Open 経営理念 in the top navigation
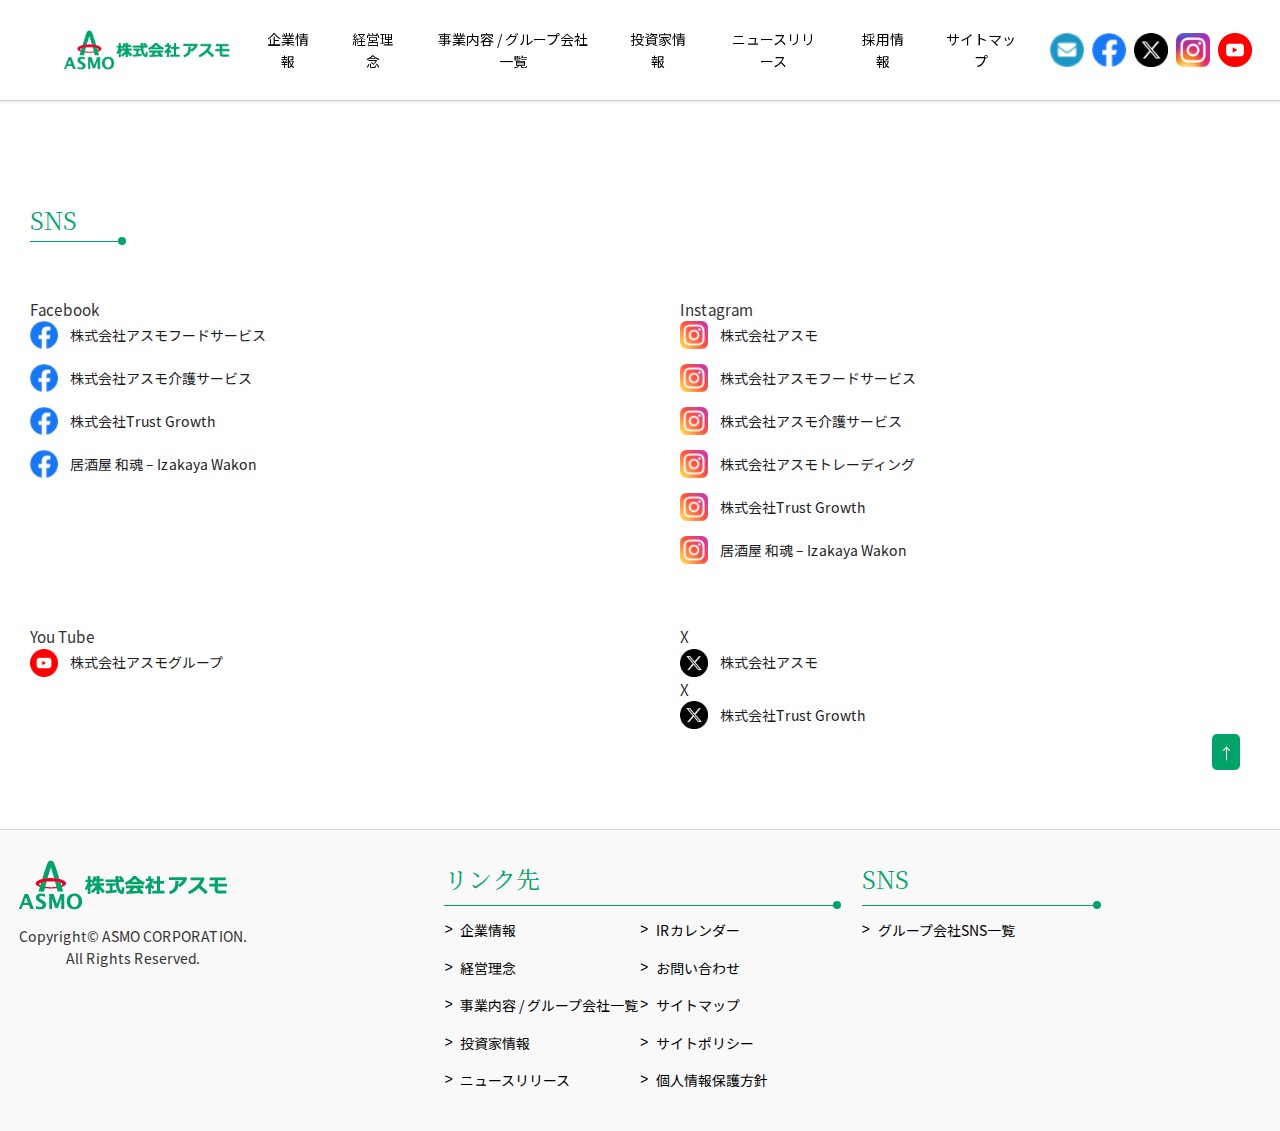 [373, 50]
